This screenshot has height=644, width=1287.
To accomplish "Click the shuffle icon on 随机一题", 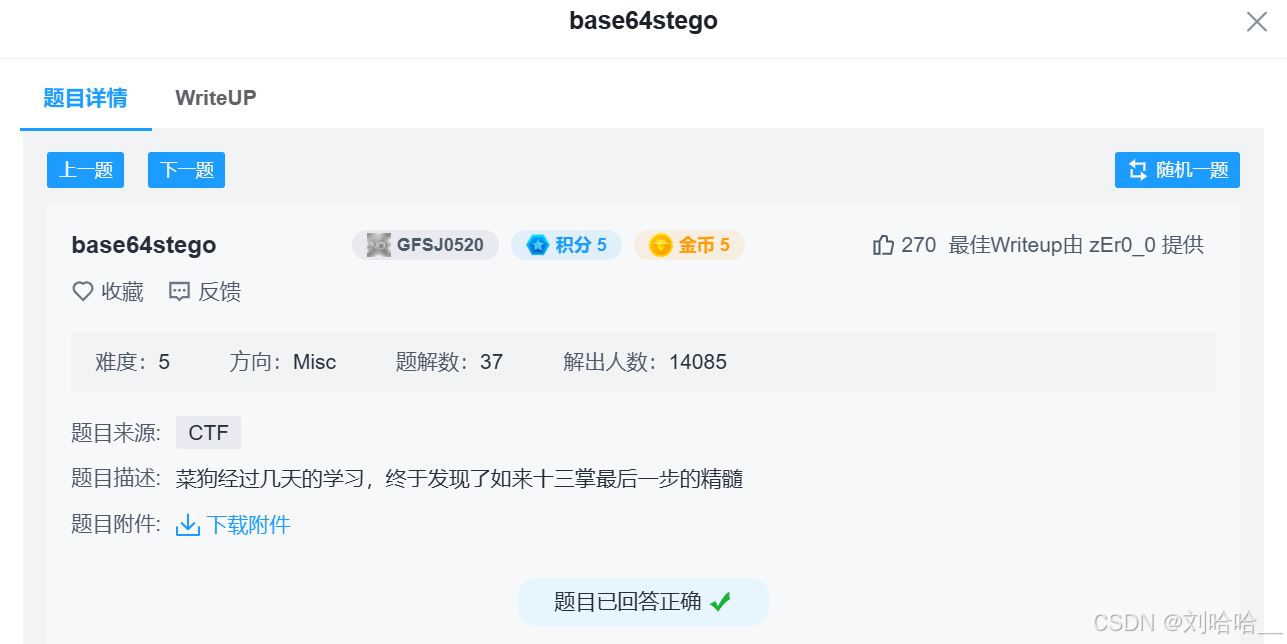I will (x=1137, y=170).
